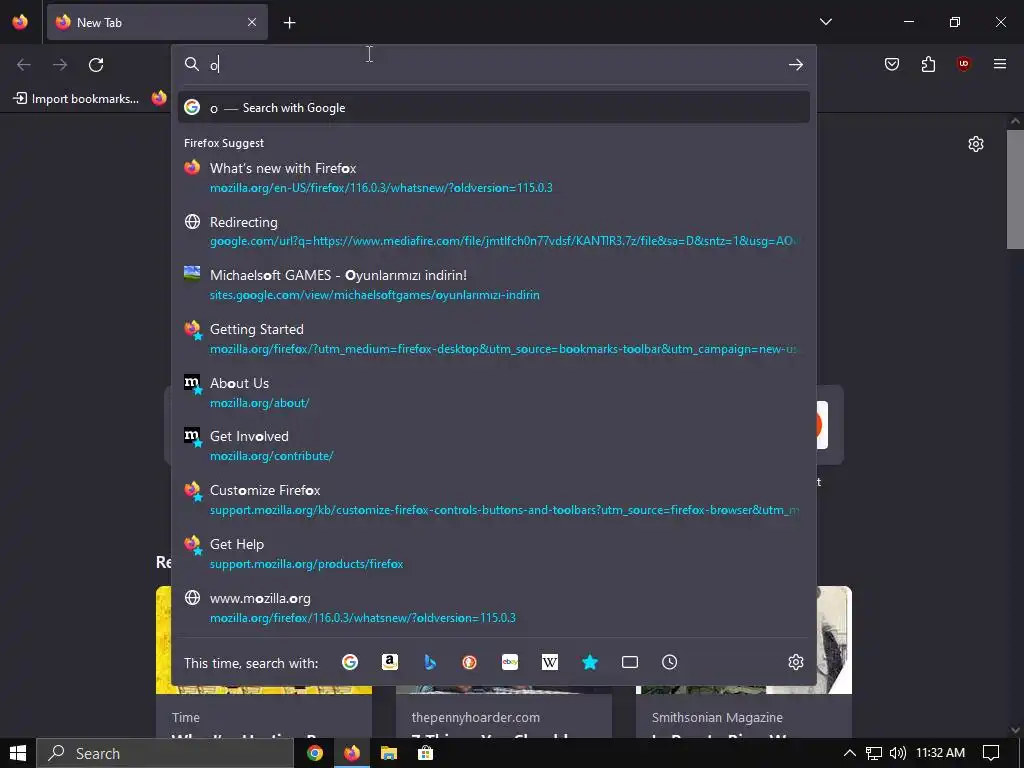The image size is (1024, 768).
Task: Close the New Tab tab
Action: (252, 22)
